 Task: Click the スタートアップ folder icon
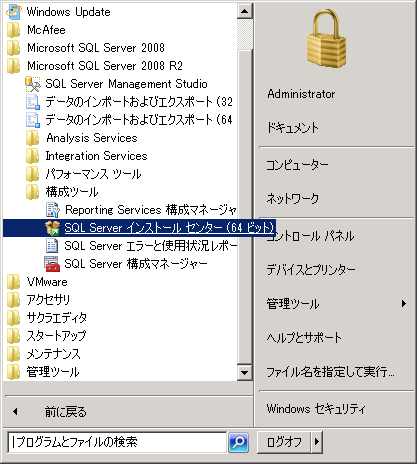(x=14, y=336)
